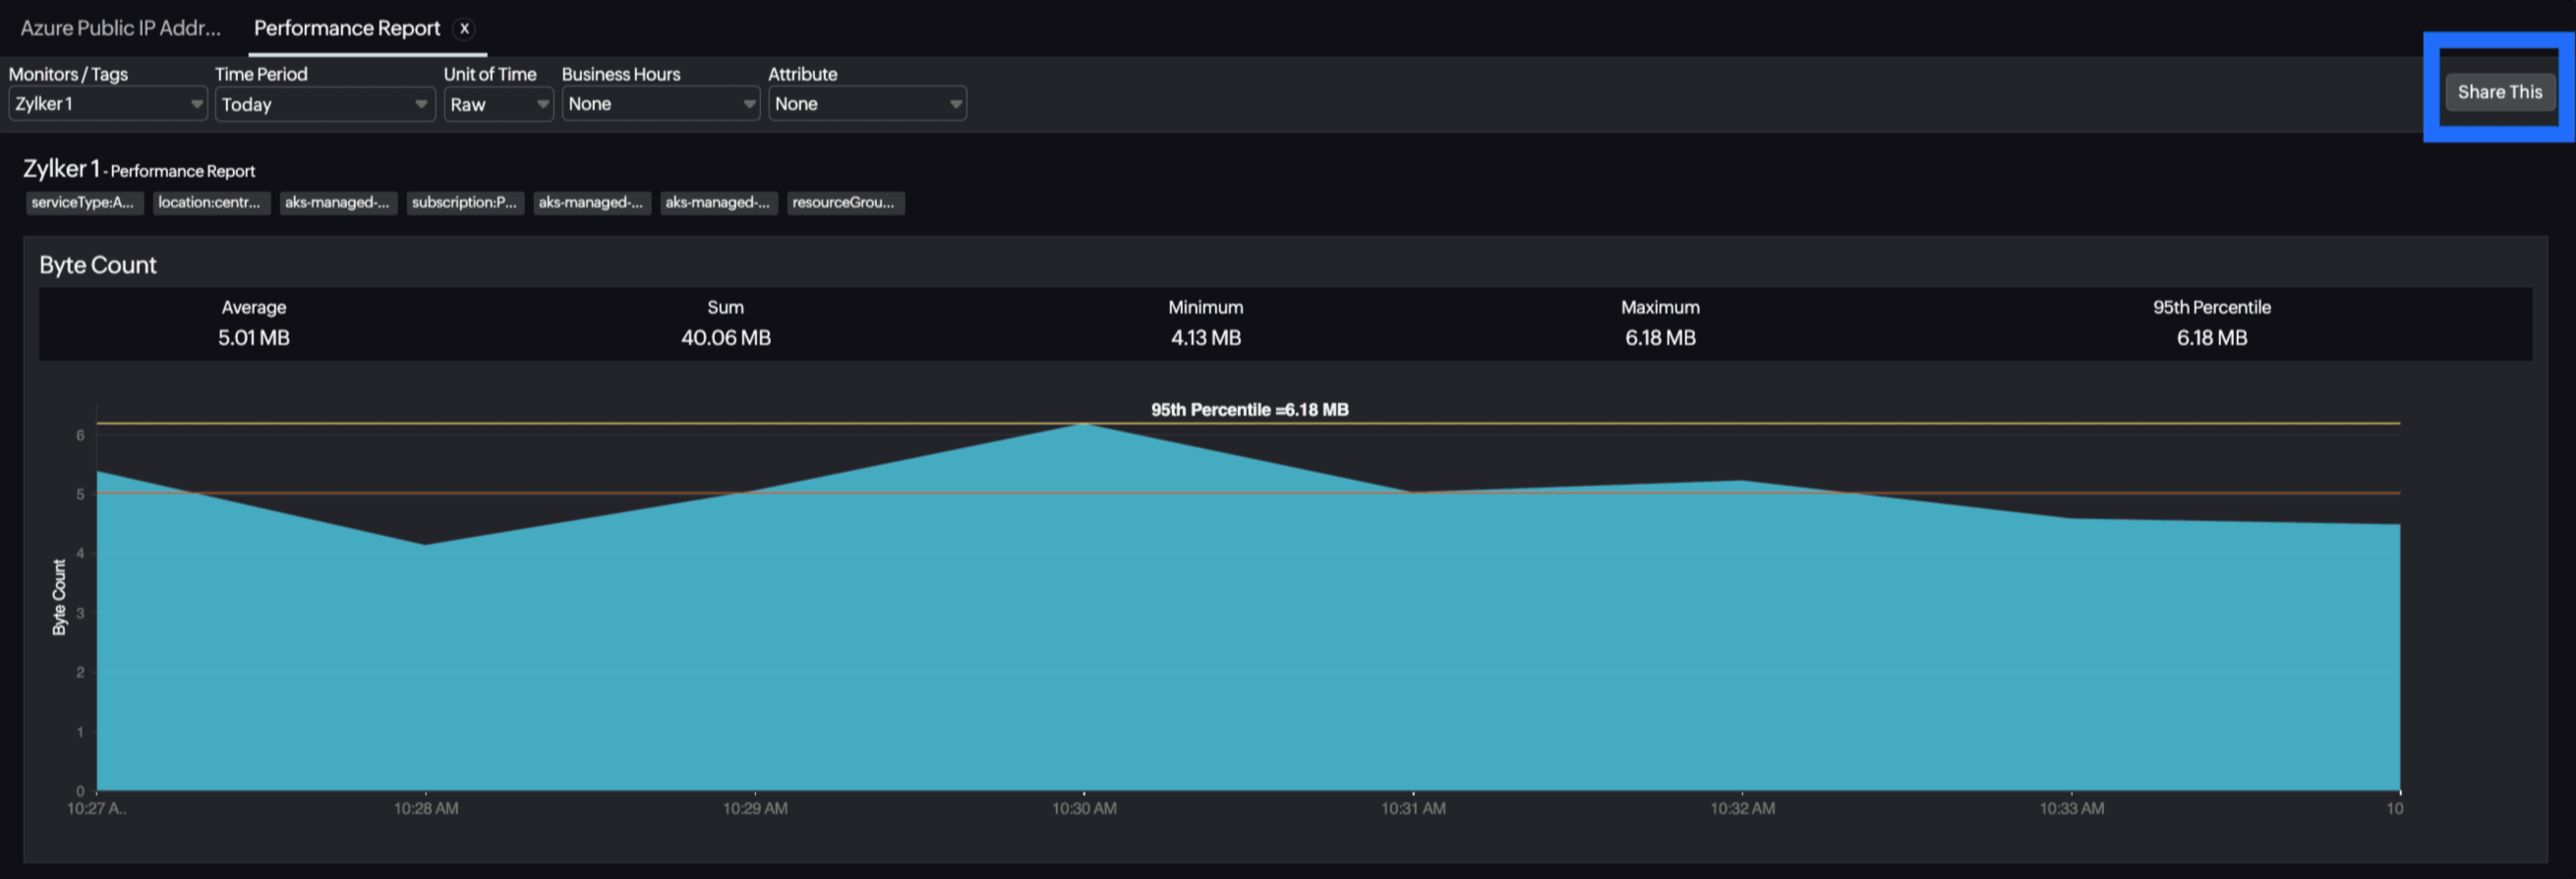This screenshot has width=2576, height=879.
Task: Expand the Time Period dropdown set to Today
Action: coord(324,104)
